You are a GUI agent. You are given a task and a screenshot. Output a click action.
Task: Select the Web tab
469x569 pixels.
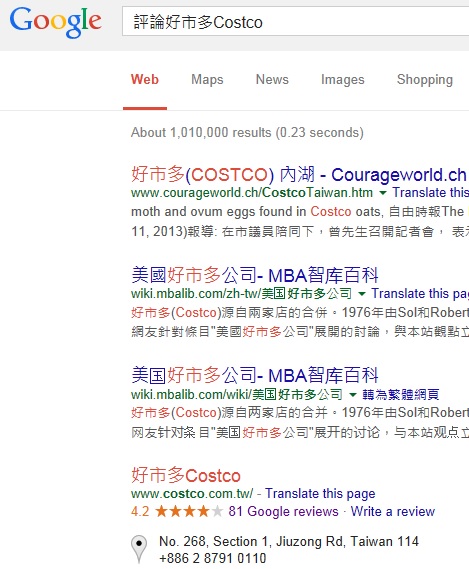[145, 79]
